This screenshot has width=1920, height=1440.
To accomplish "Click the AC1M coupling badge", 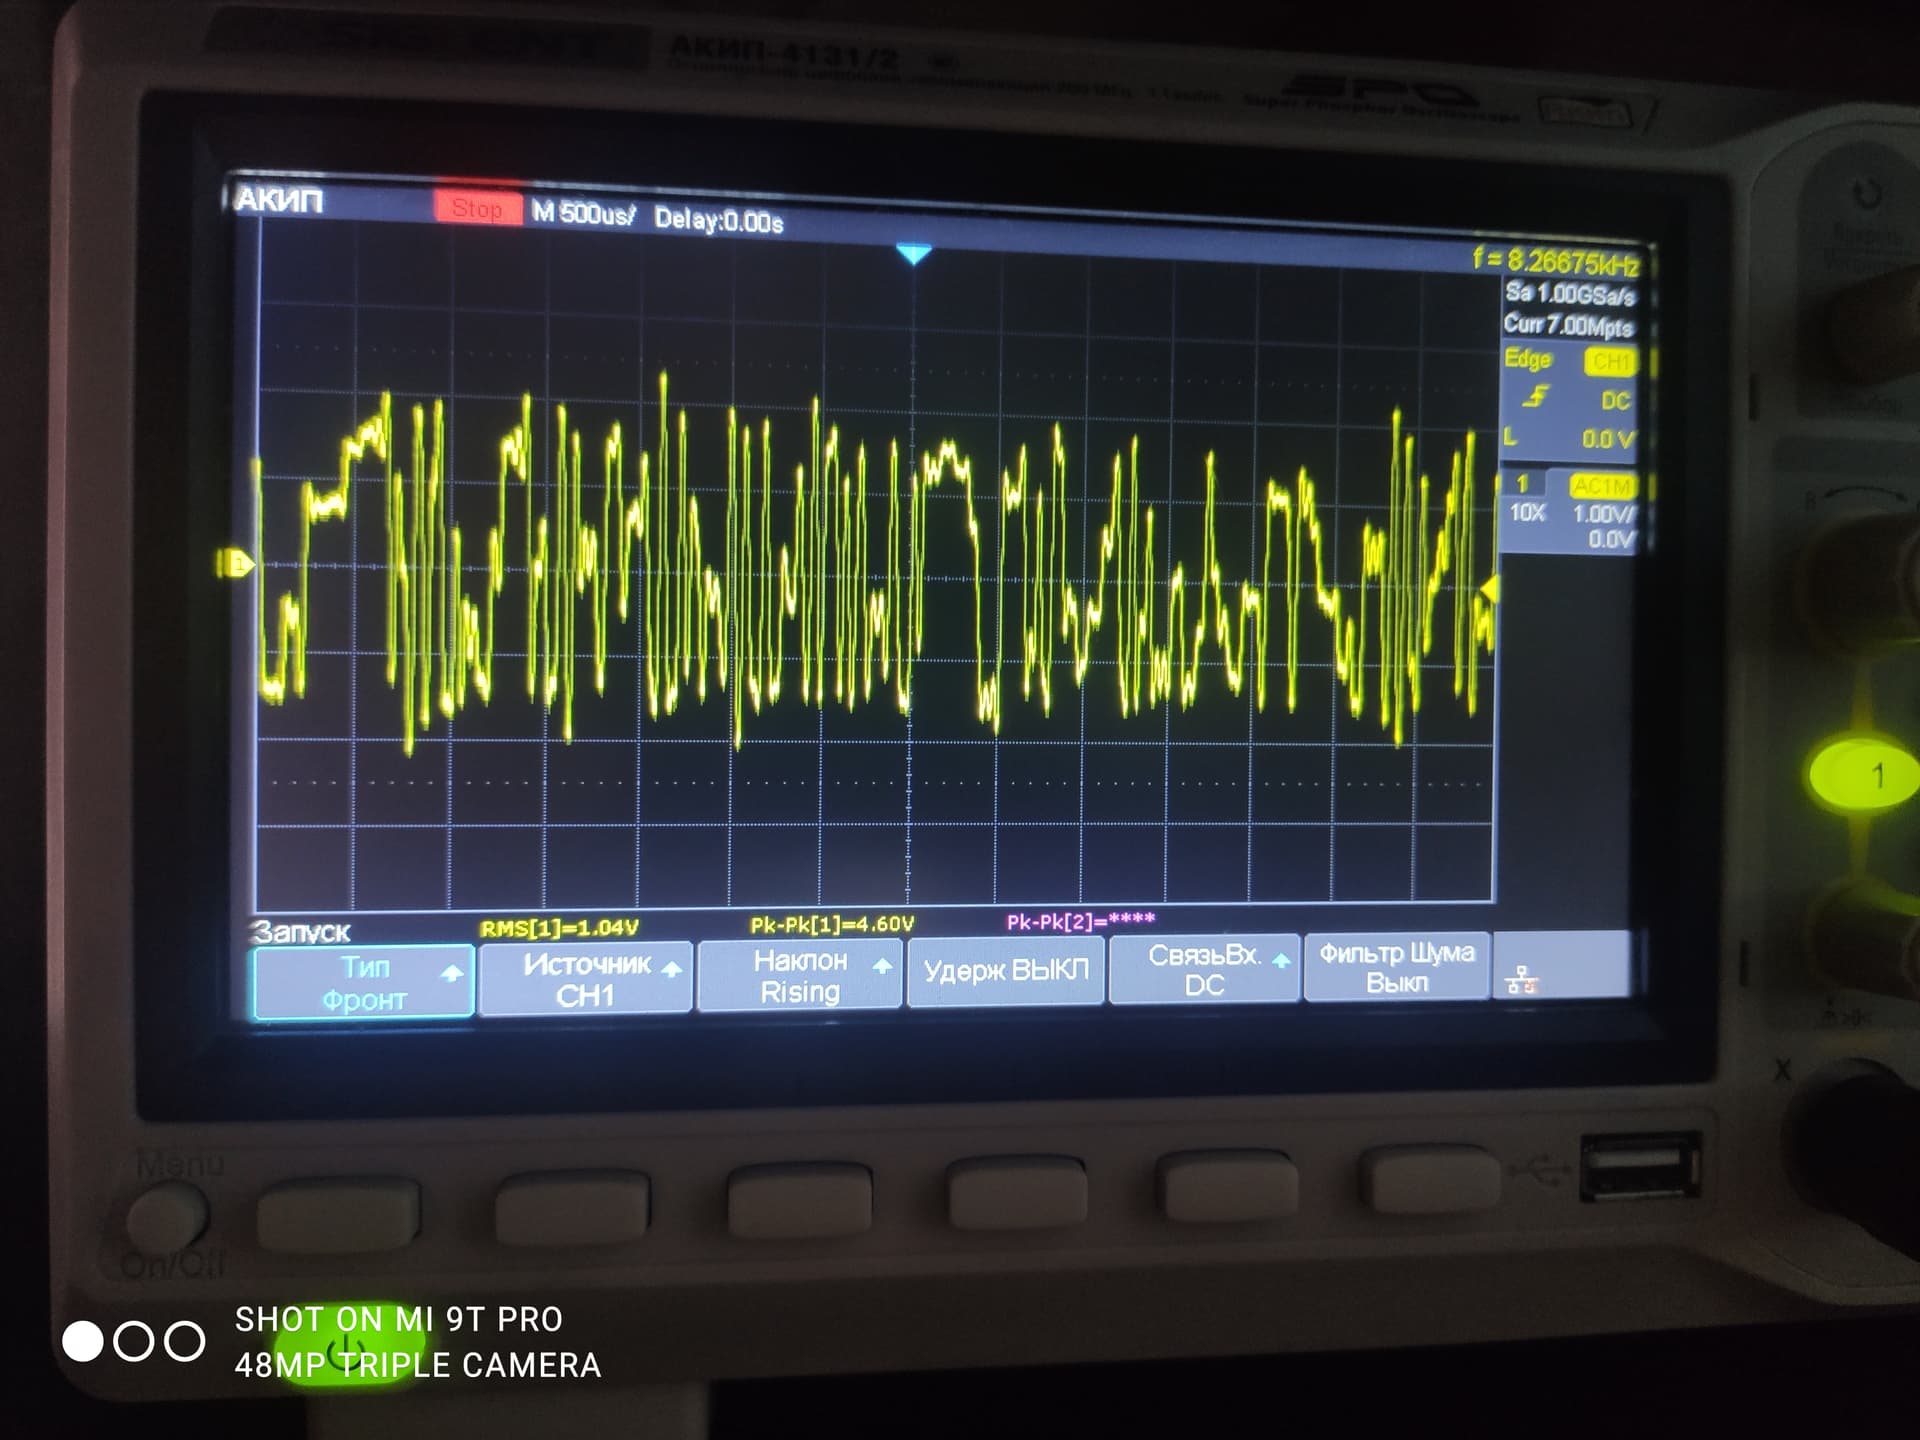I will pyautogui.click(x=1602, y=487).
